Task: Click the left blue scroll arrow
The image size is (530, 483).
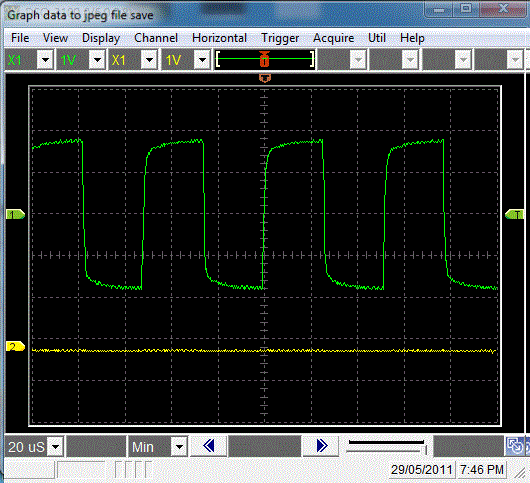Action: pyautogui.click(x=209, y=446)
